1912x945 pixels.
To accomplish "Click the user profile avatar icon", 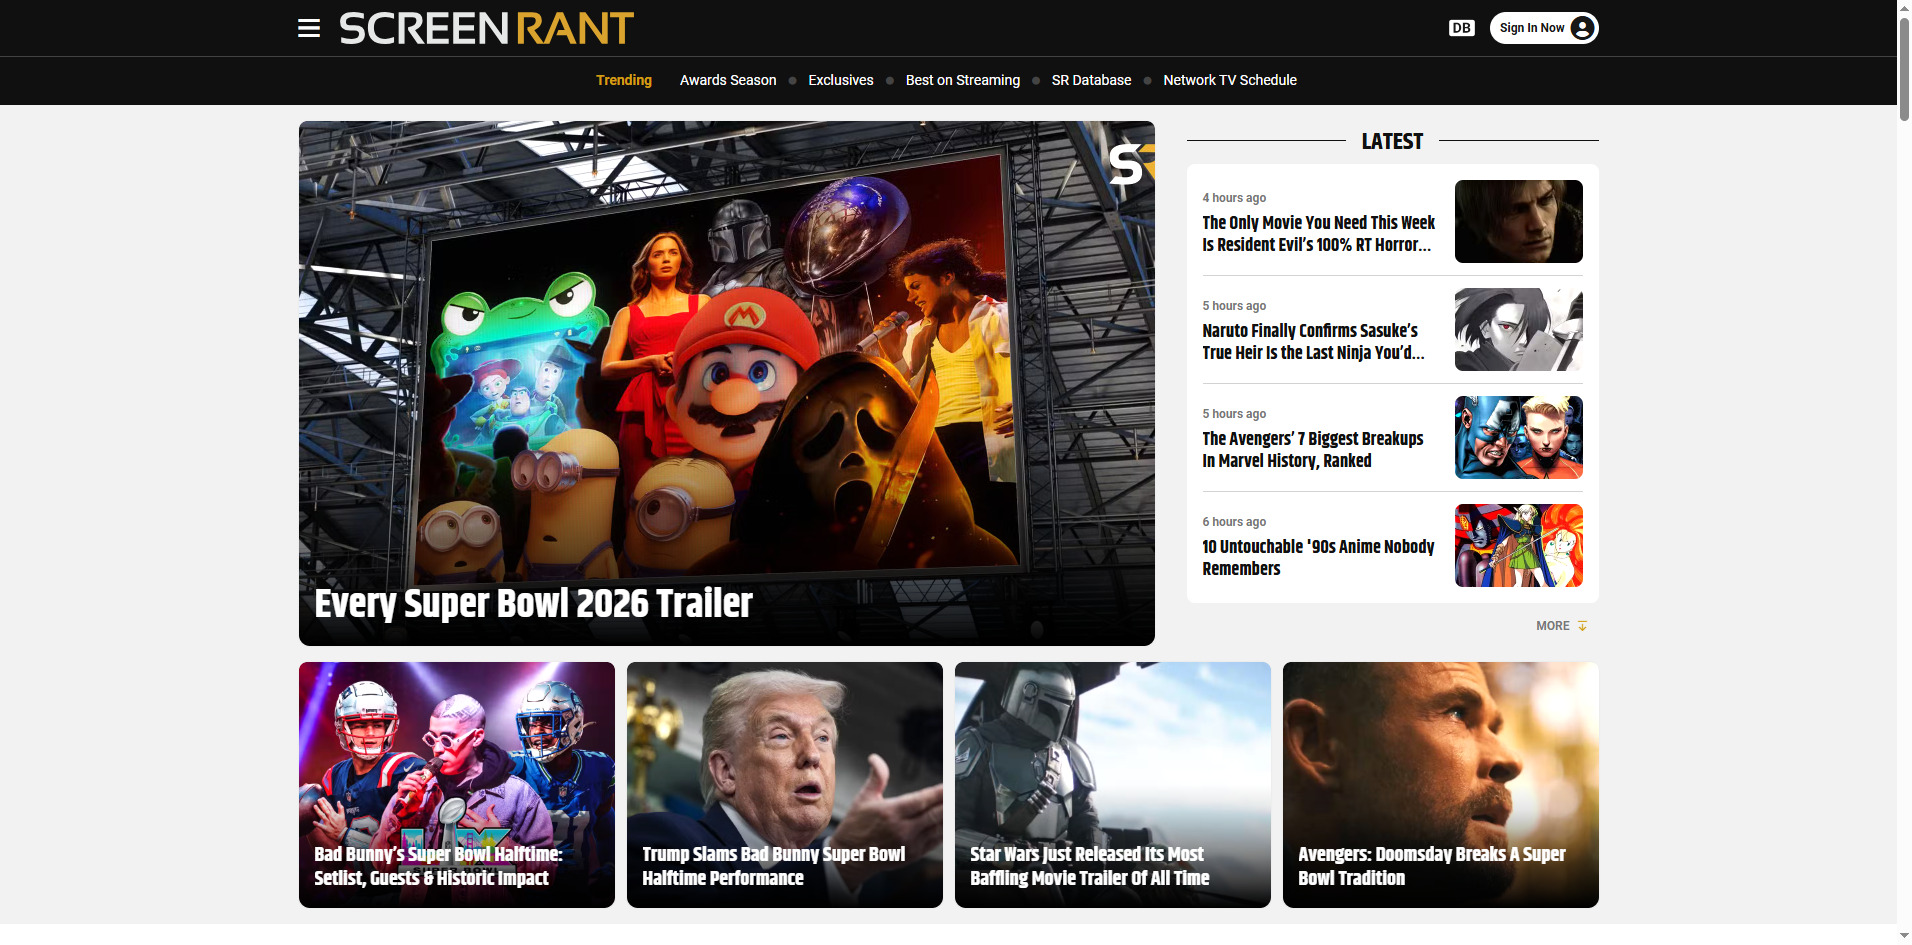I will pyautogui.click(x=1582, y=28).
